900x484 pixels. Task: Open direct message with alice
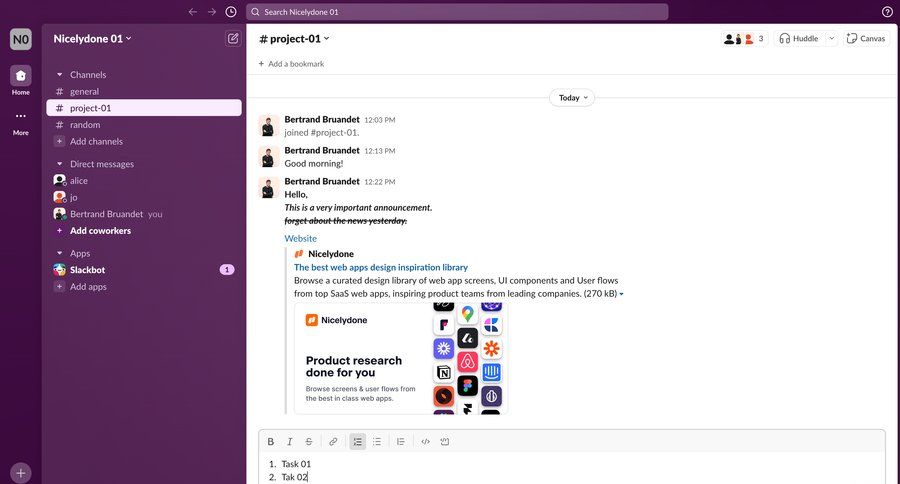[144, 180]
